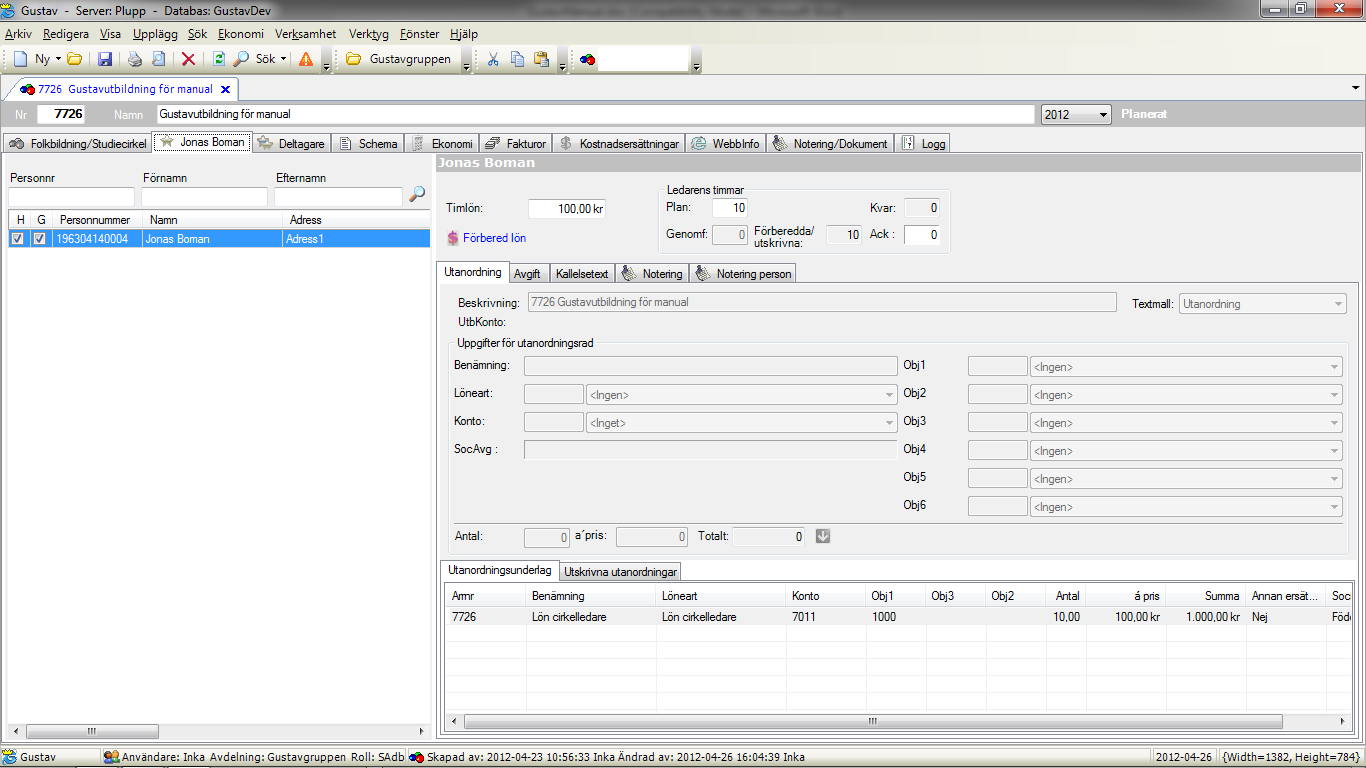Click the save diskette icon
Screen dimensions: 1366x768
point(105,59)
